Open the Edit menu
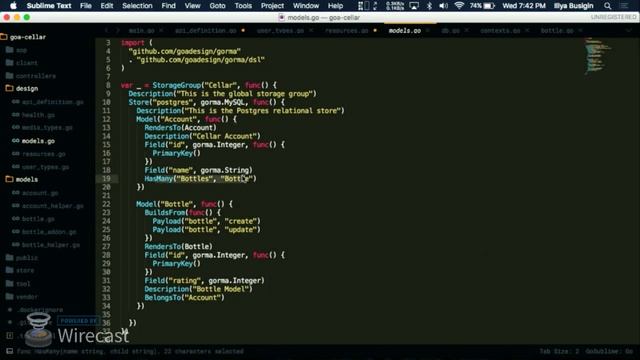 [x=107, y=6]
